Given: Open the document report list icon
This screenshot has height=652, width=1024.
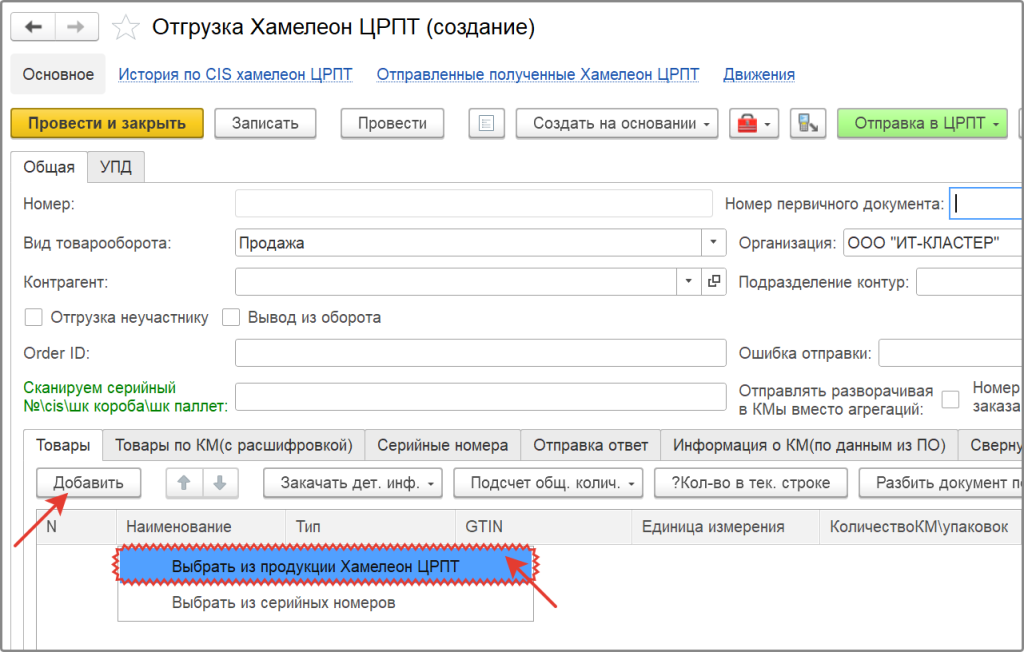Looking at the screenshot, I should 487,123.
